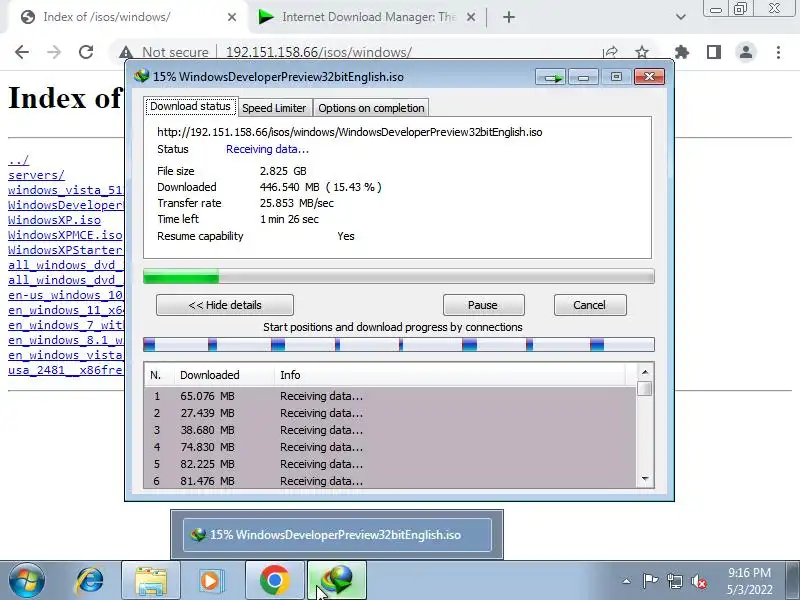The height and width of the screenshot is (600, 800).
Task: Select connection row 2 with 27.439 MB
Action: pyautogui.click(x=390, y=413)
